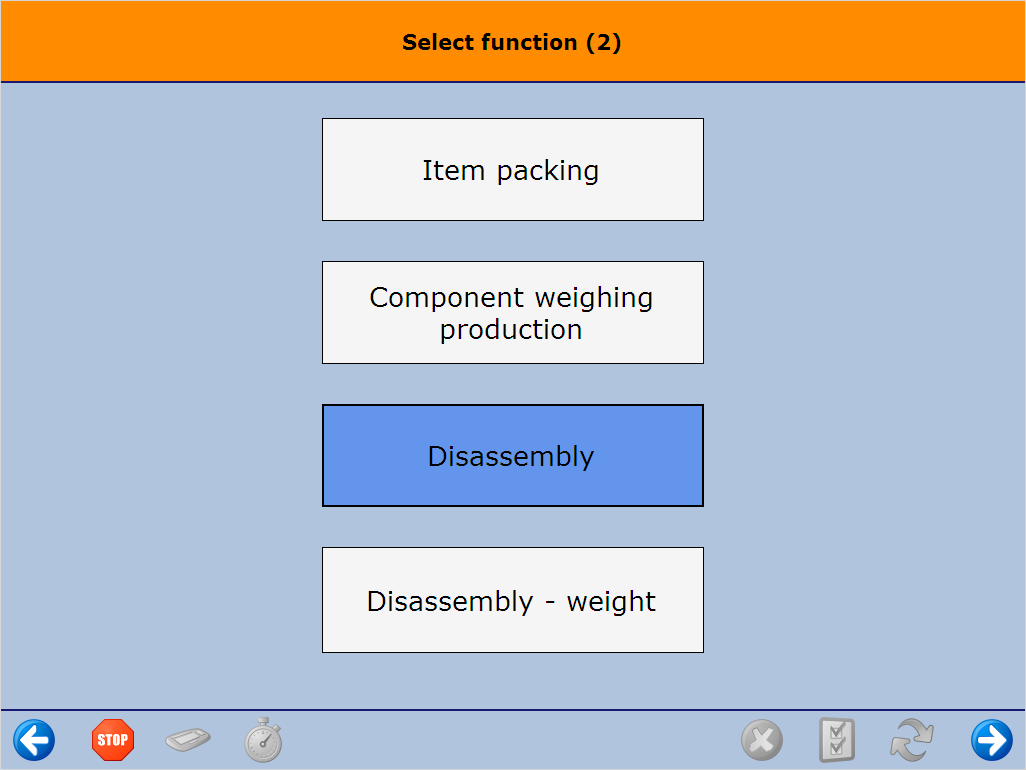Click the gray X cancel icon
The height and width of the screenshot is (770, 1026).
[762, 741]
